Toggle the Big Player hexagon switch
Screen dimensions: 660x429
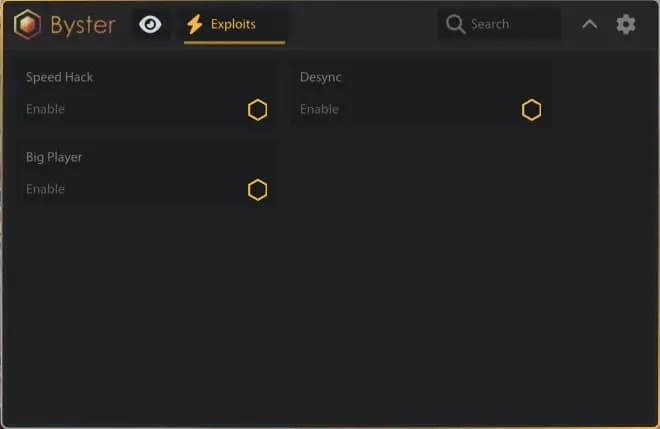pyautogui.click(x=258, y=190)
